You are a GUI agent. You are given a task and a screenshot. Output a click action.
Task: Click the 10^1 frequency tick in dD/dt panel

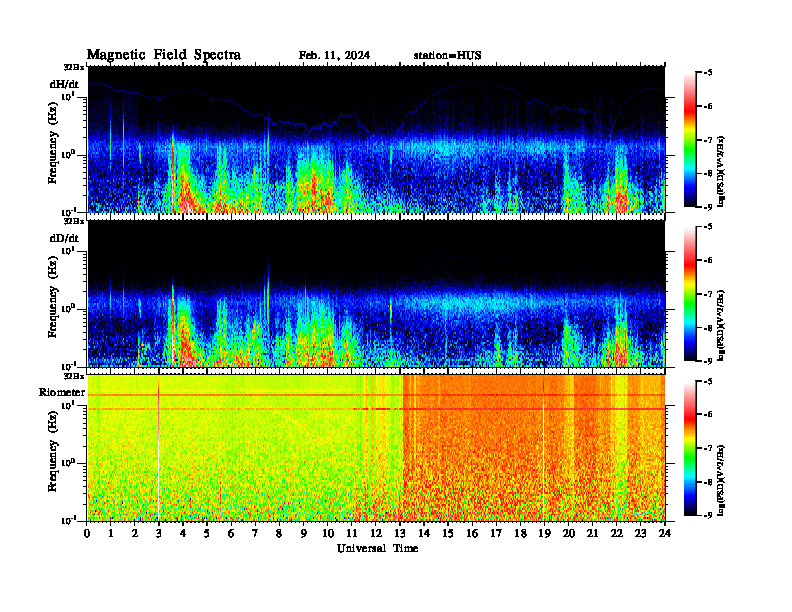point(69,251)
